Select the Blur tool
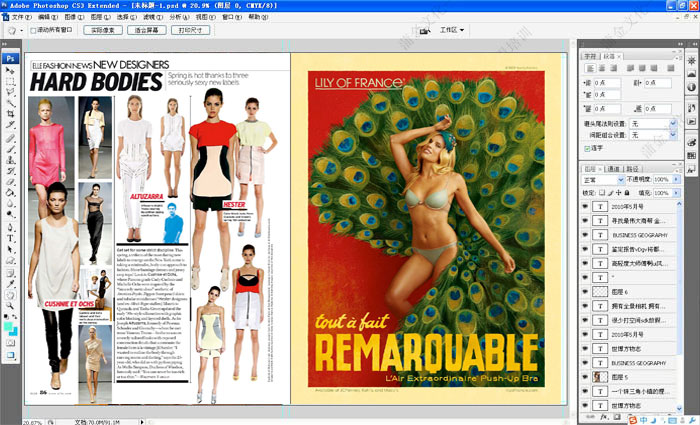This screenshot has height=425, width=700. pyautogui.click(x=10, y=204)
